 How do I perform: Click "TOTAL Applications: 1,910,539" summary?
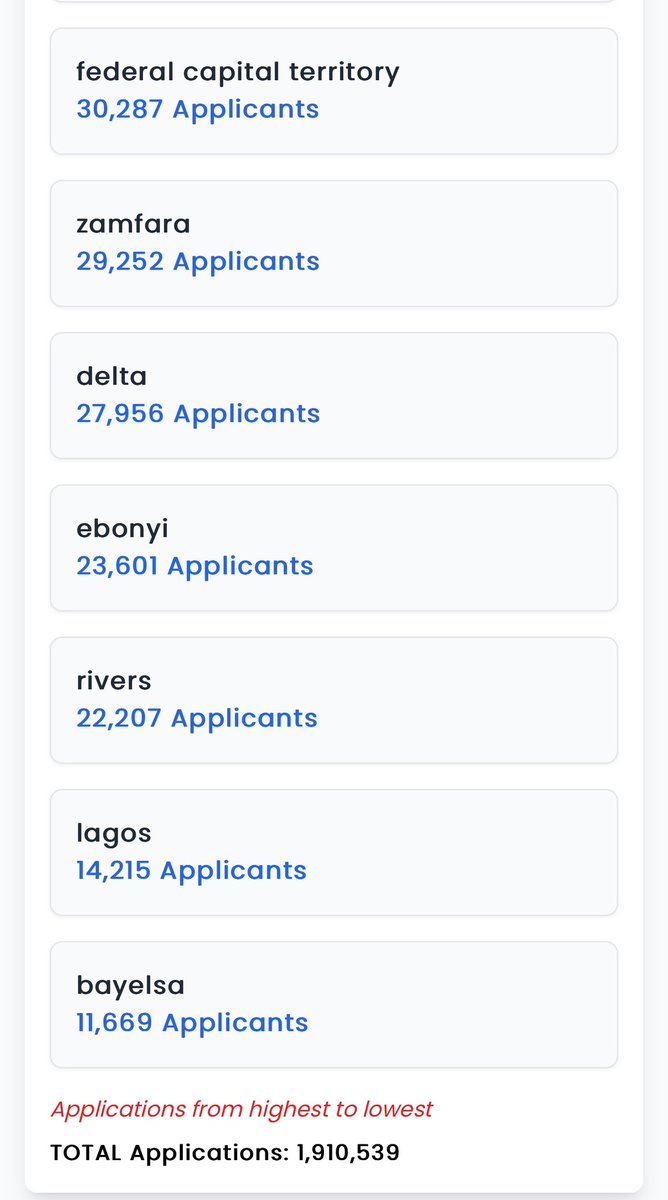[x=225, y=1153]
